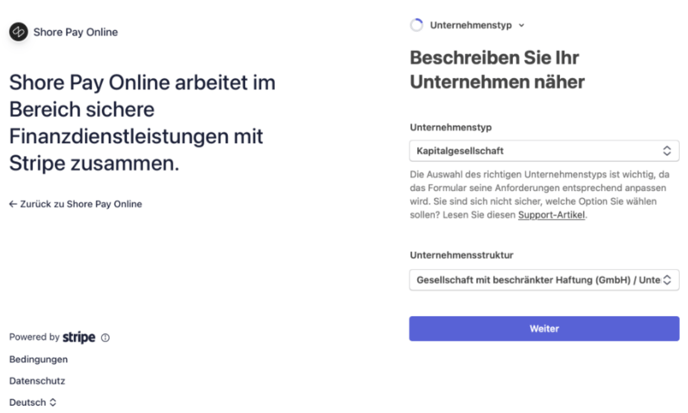Image resolution: width=688 pixels, height=413 pixels.
Task: Go back via Zurück zu Shore Pay Online
Action: (x=80, y=204)
